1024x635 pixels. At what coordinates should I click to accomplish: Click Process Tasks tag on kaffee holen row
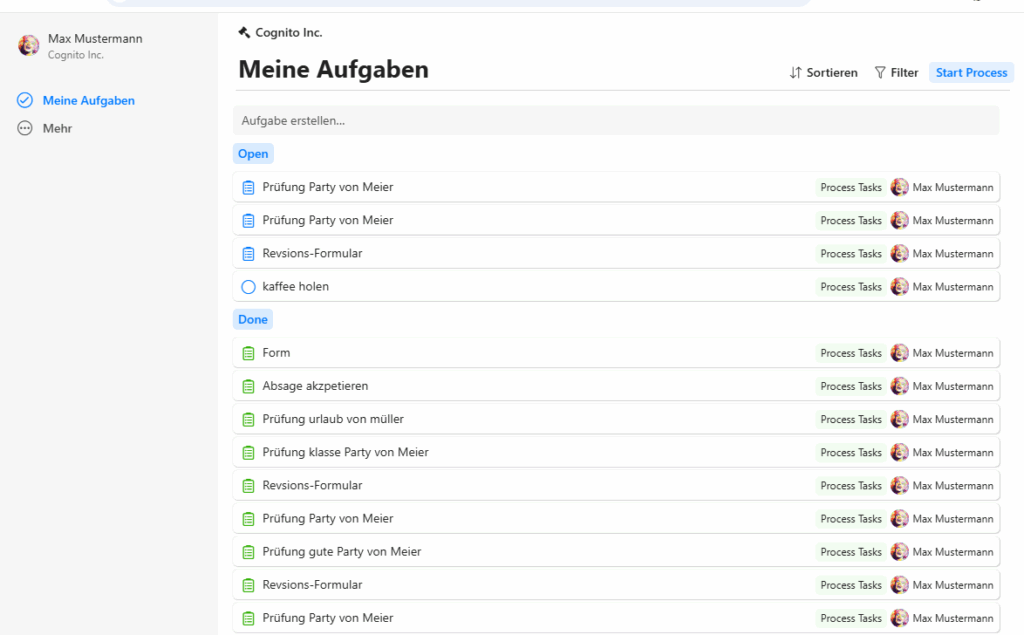pos(851,287)
